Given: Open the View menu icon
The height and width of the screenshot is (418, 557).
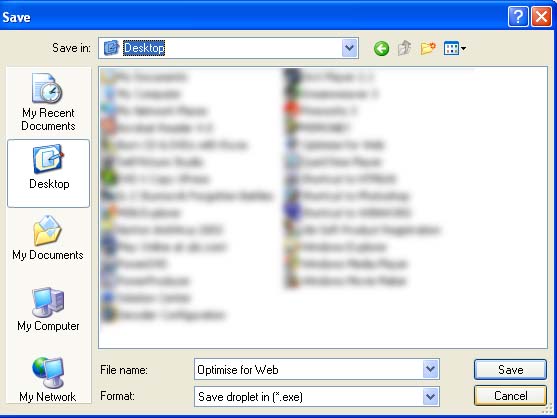Looking at the screenshot, I should point(455,48).
